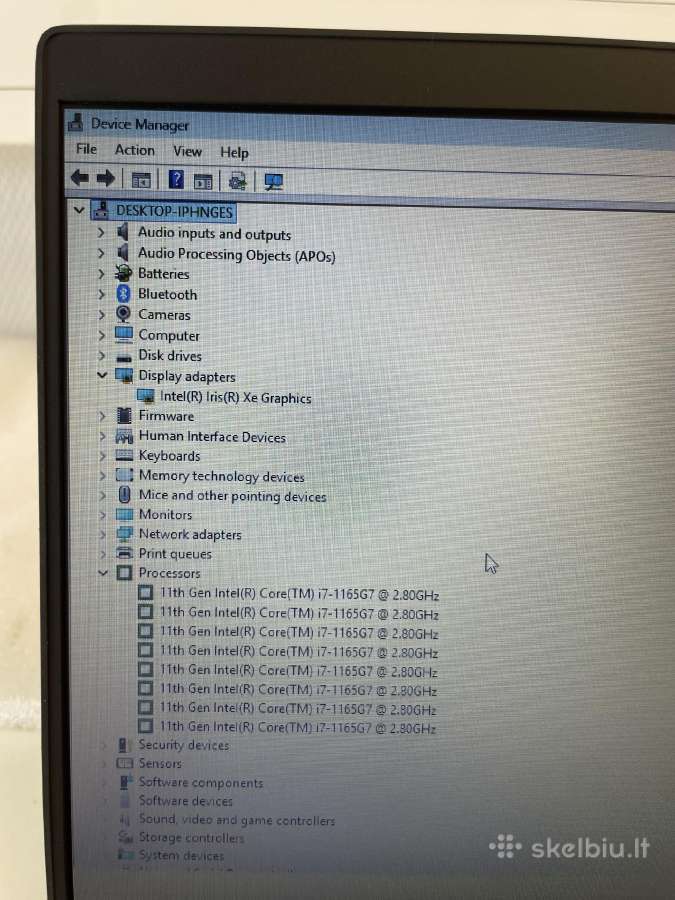This screenshot has height=900, width=675.
Task: Select Memory technology devices label
Action: [x=222, y=476]
